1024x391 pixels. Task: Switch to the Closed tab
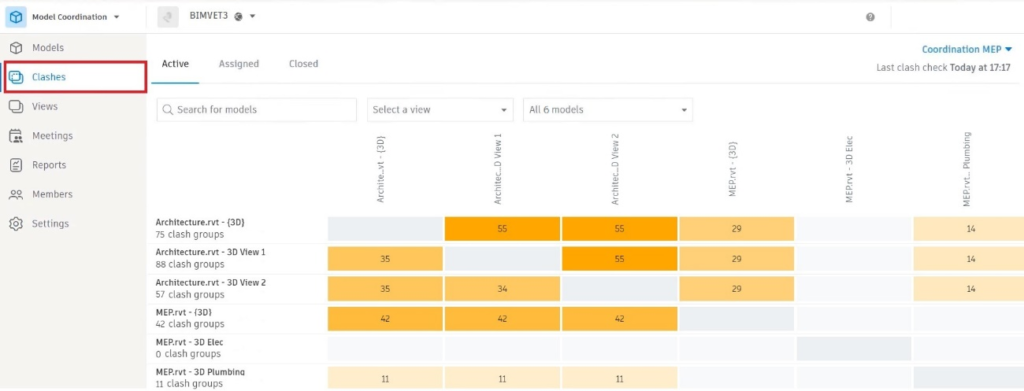click(x=304, y=64)
